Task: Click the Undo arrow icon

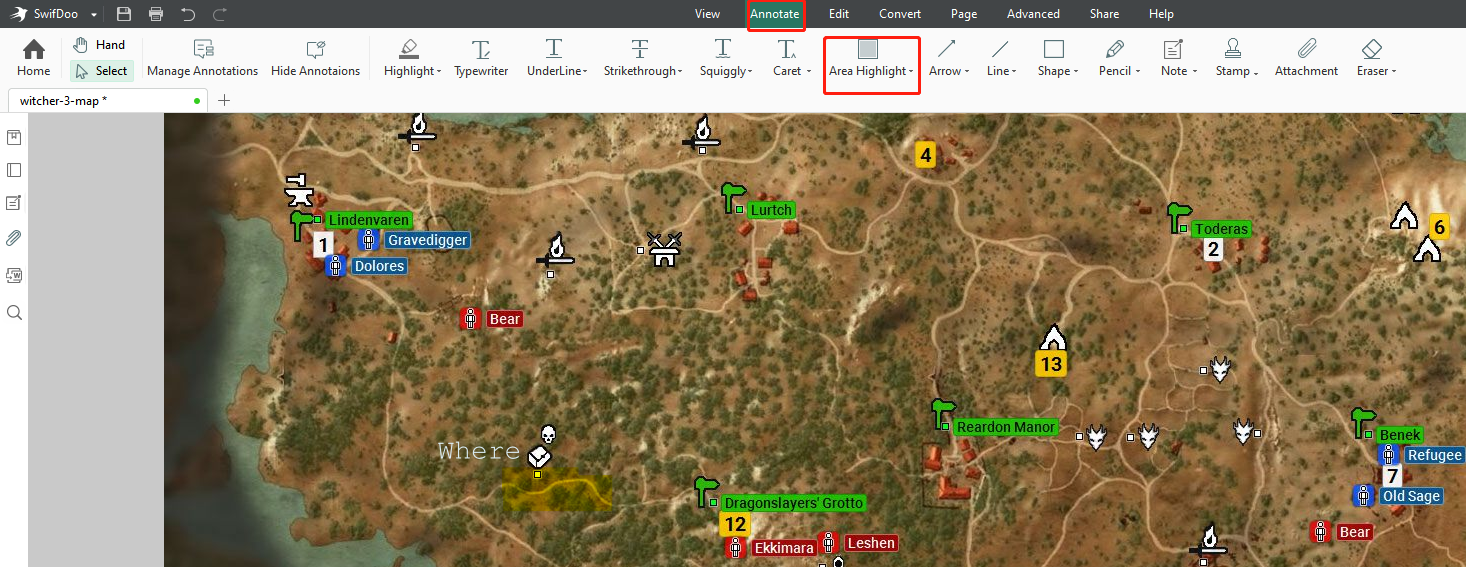Action: click(188, 14)
